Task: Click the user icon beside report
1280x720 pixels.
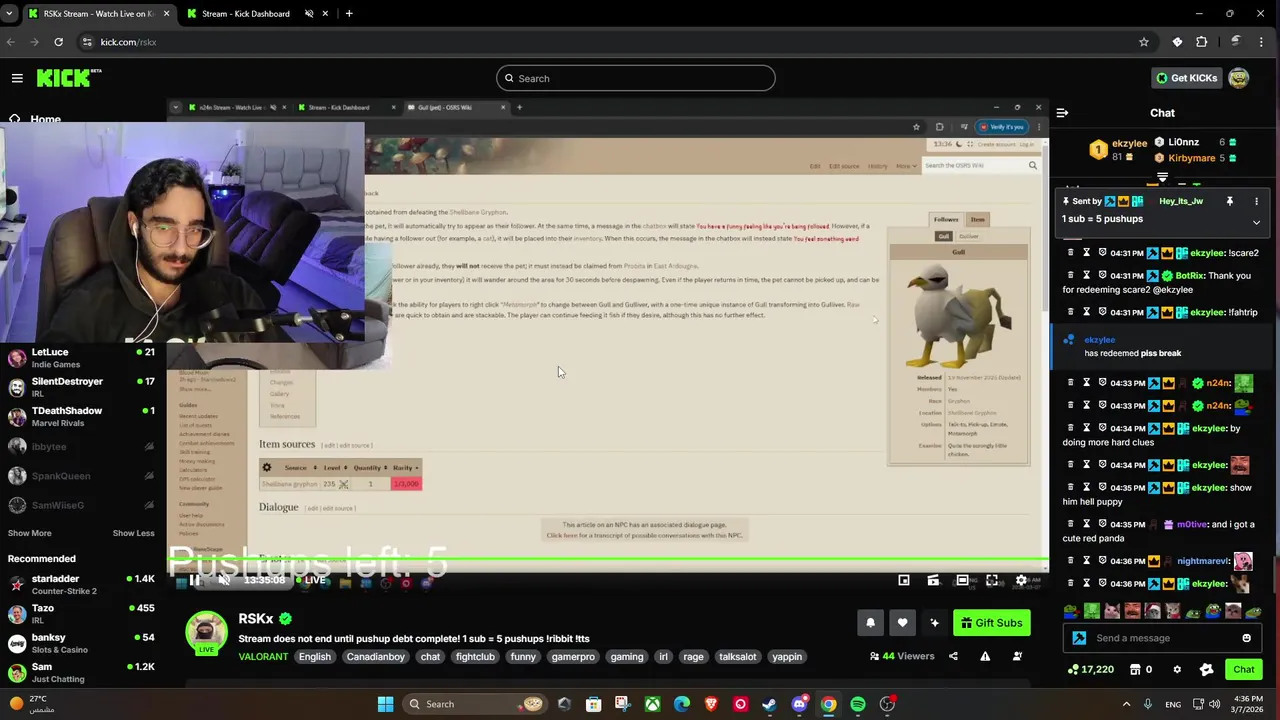Action: click(1017, 656)
